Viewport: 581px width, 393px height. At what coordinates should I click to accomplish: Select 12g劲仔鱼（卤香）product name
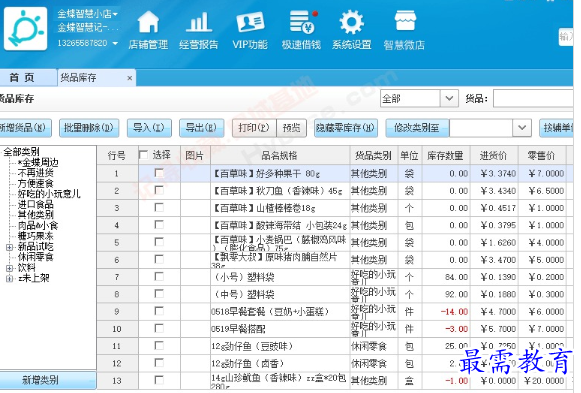(248, 364)
